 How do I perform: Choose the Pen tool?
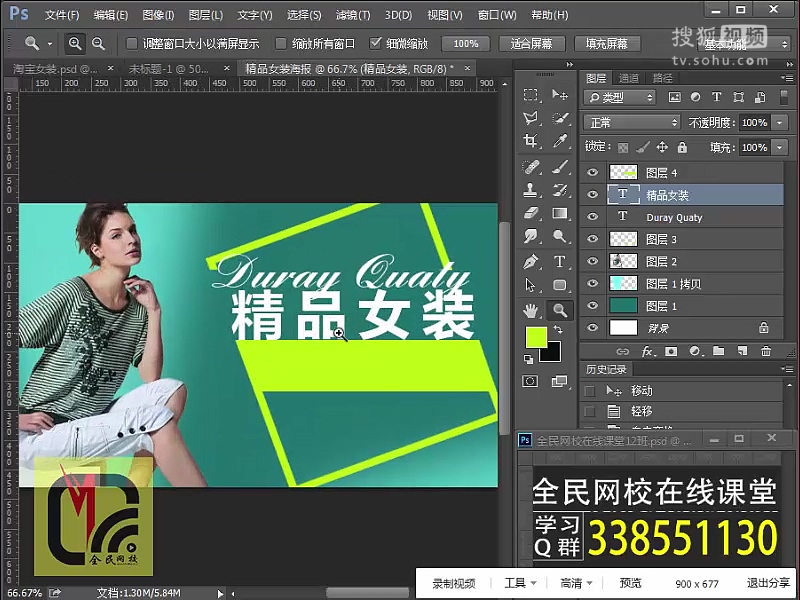(531, 261)
